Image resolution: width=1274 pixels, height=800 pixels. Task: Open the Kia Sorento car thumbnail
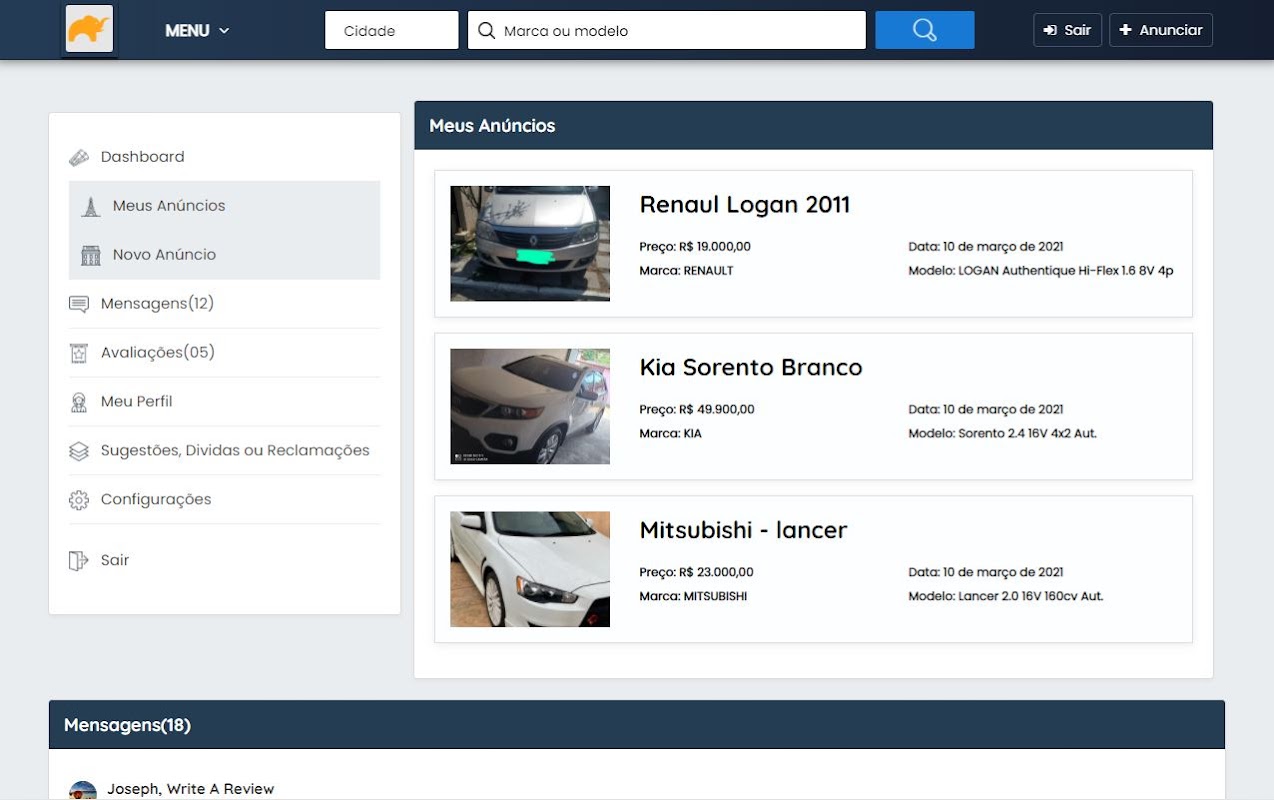(530, 406)
